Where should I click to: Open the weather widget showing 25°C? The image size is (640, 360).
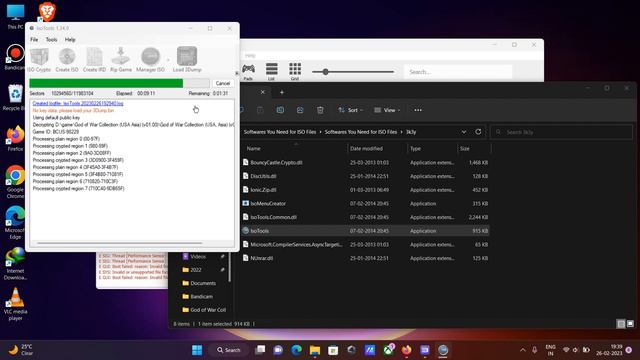(x=21, y=350)
